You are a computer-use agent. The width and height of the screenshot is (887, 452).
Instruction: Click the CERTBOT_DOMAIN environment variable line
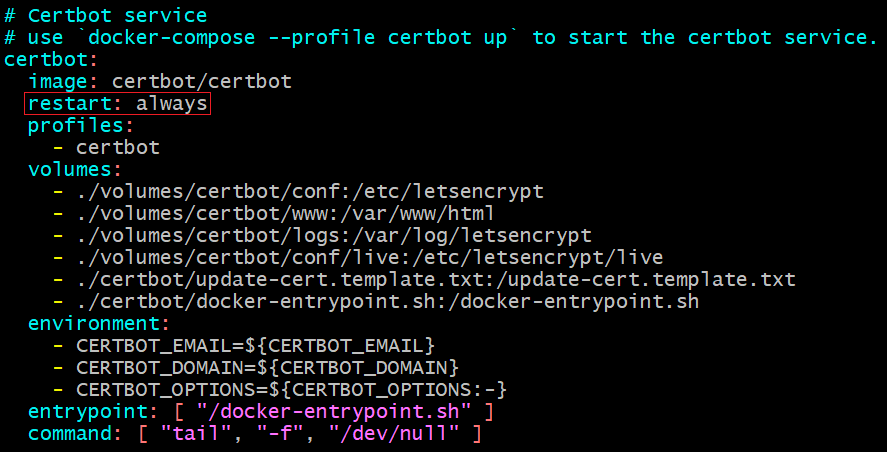pos(267,367)
